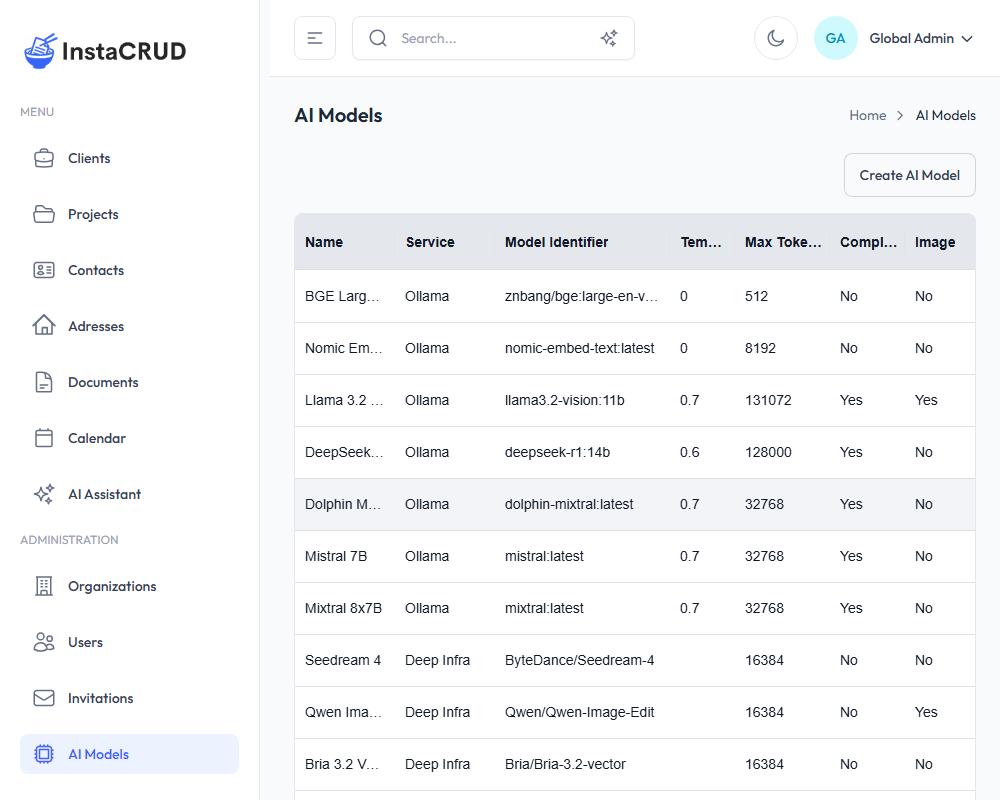Open the GA avatar profile menu
Screen dimensions: 1000x800
pyautogui.click(x=835, y=38)
